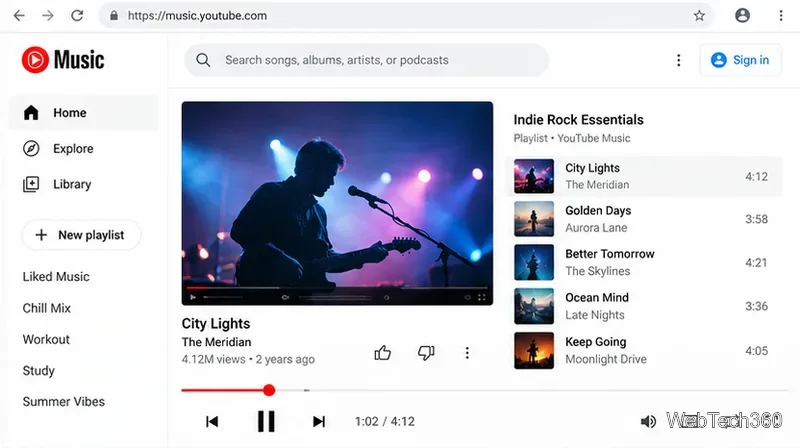Screen dimensions: 800x448
Task: Click the Better Tomorrow thumbnail
Action: [534, 262]
